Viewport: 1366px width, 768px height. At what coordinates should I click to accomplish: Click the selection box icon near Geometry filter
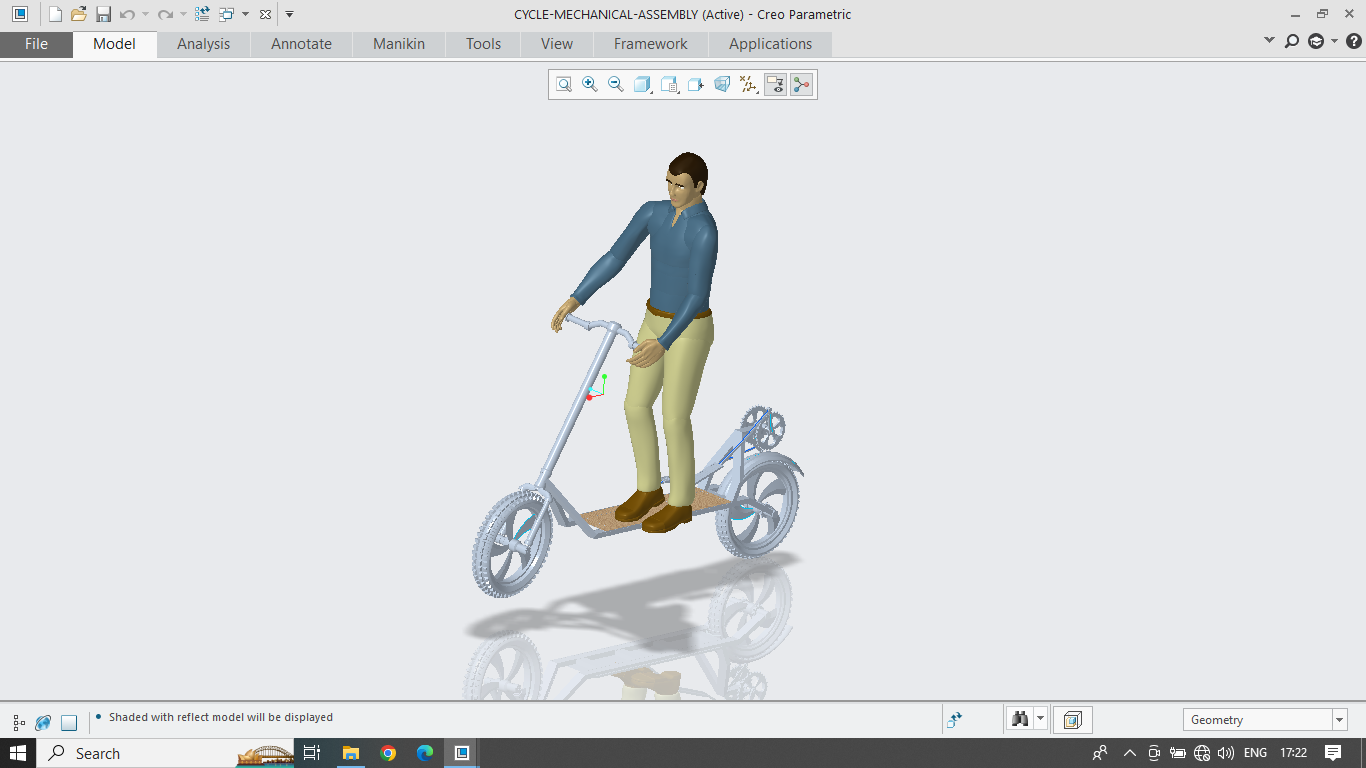[1072, 720]
